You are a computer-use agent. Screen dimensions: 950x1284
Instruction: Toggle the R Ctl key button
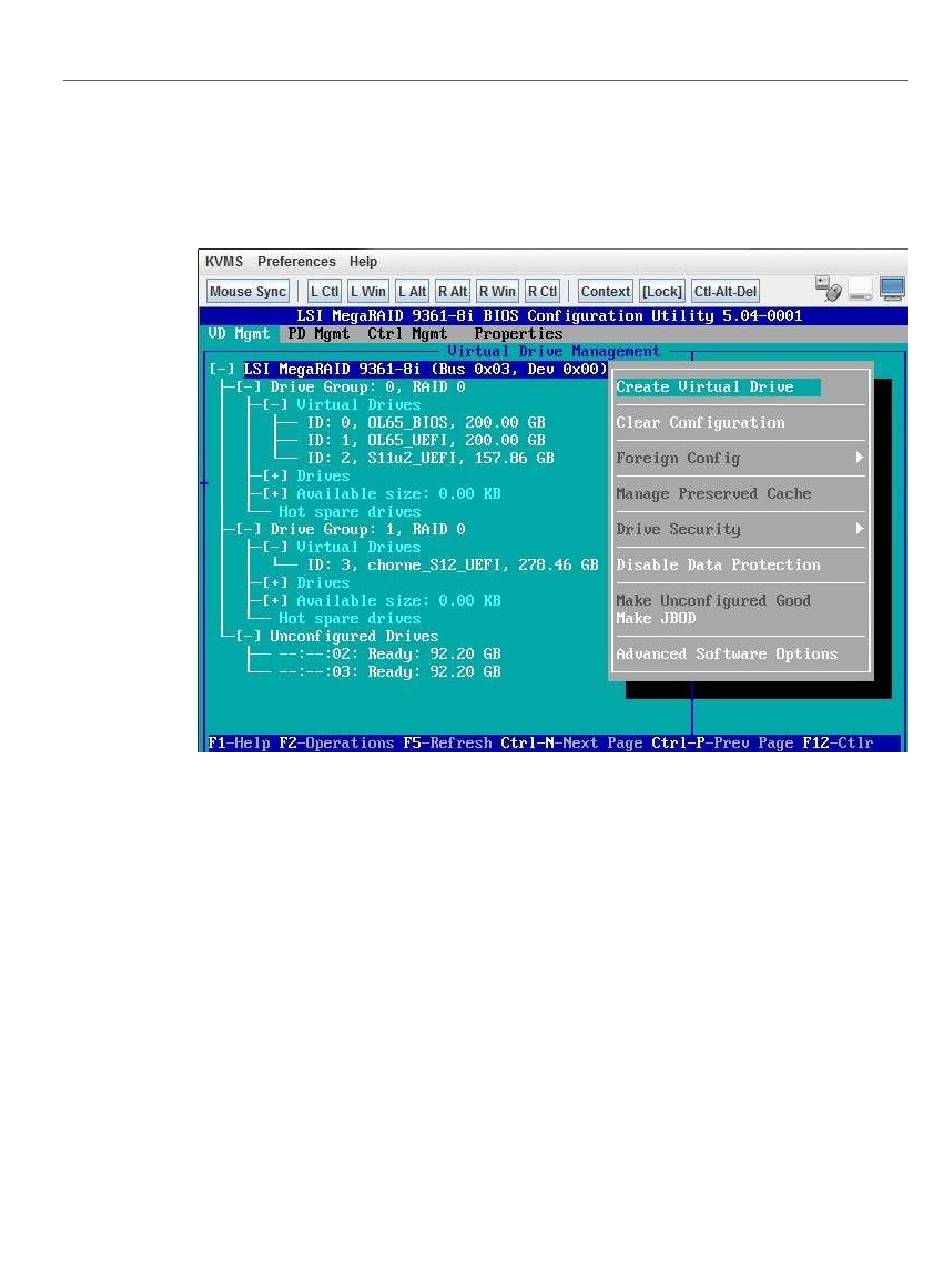(542, 291)
